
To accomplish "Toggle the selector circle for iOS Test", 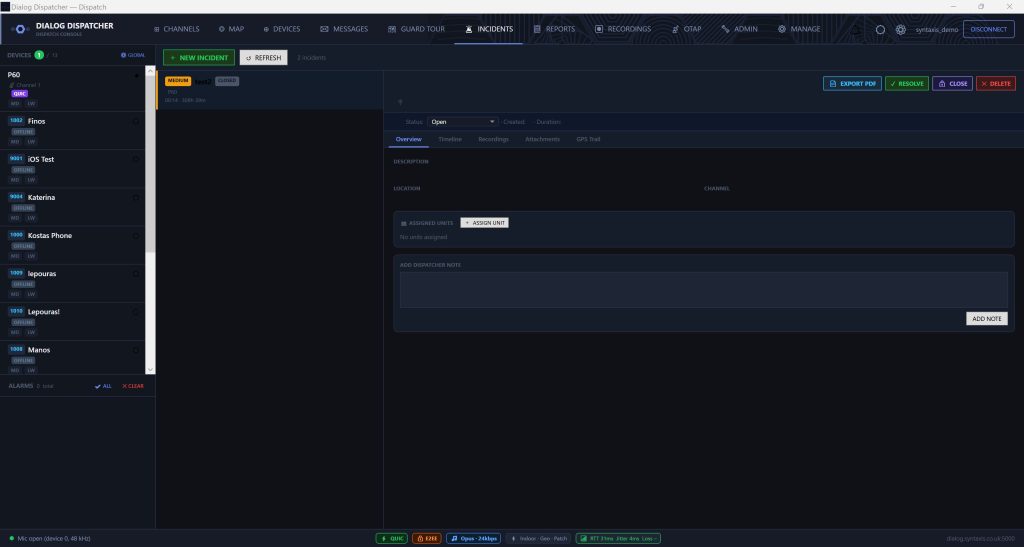I will point(136,159).
